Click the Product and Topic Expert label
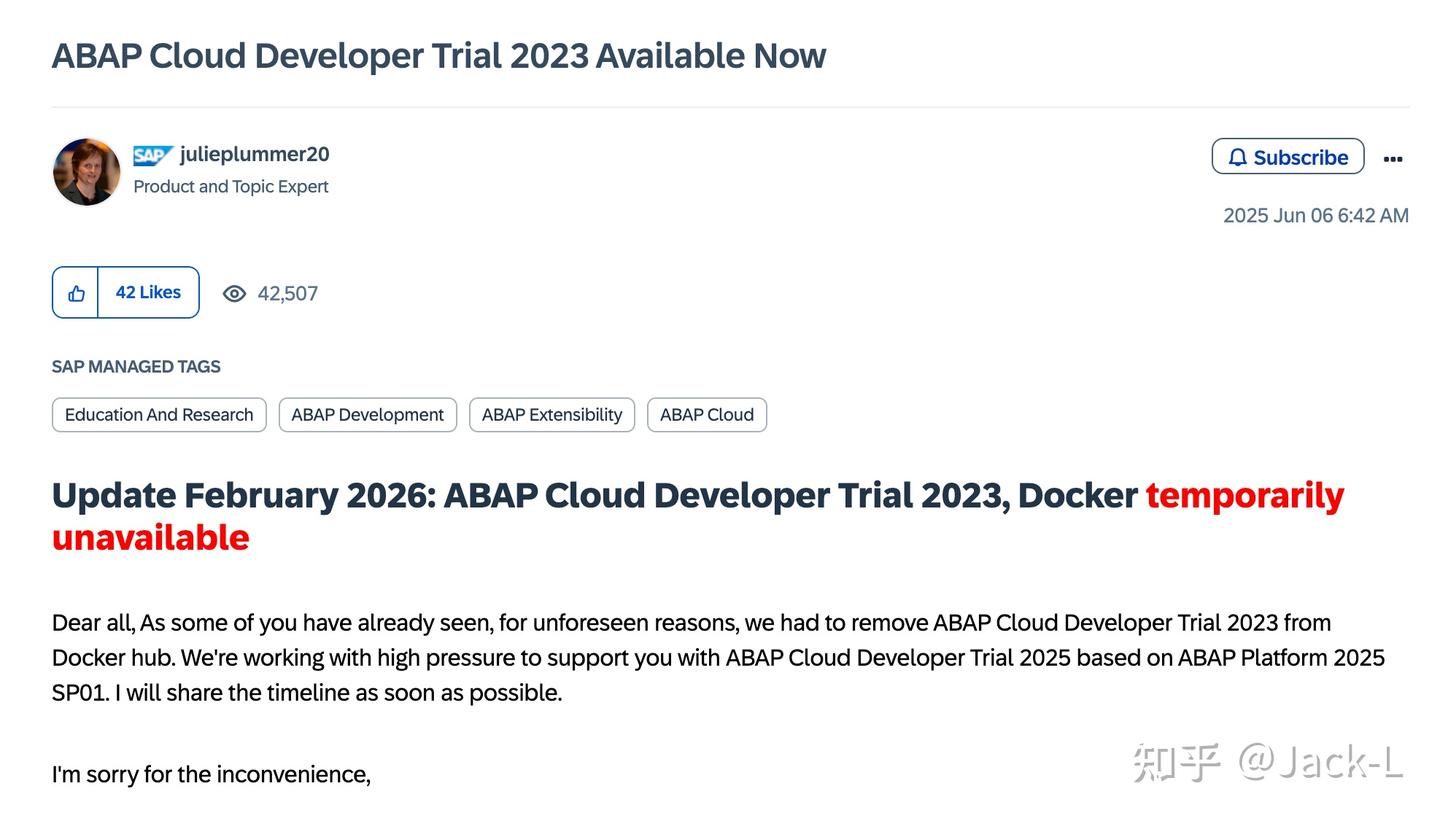1440x821 pixels. (x=231, y=187)
